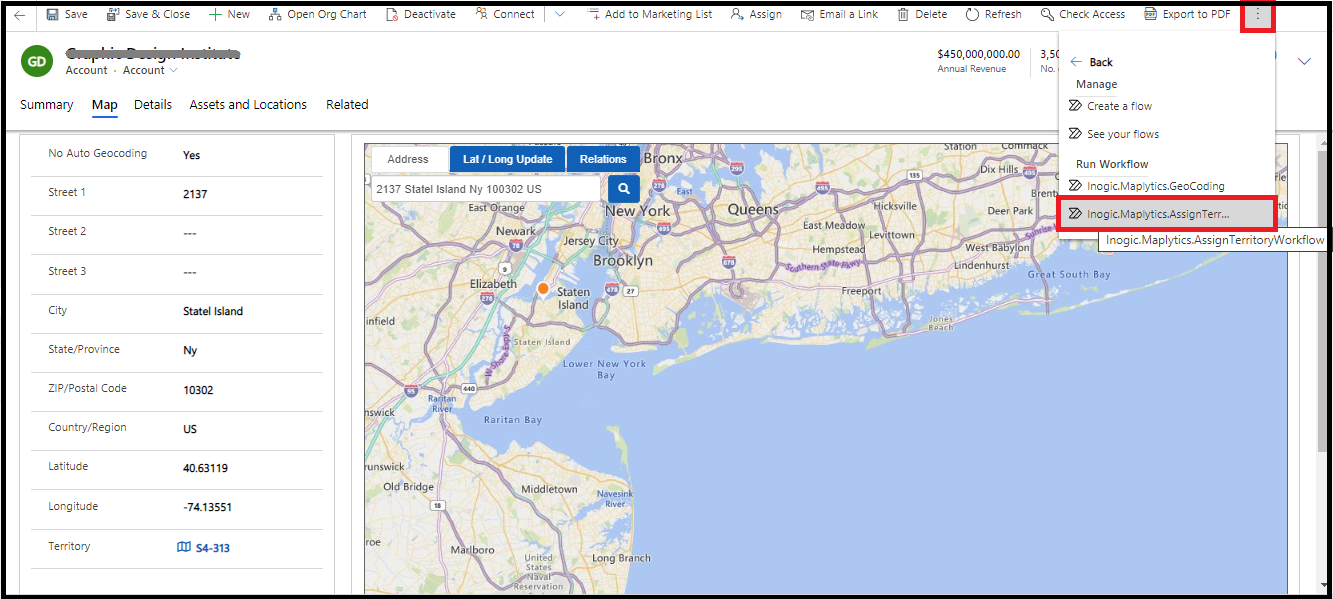Expand the Connect split-button chevron
The image size is (1333, 599).
click(559, 14)
